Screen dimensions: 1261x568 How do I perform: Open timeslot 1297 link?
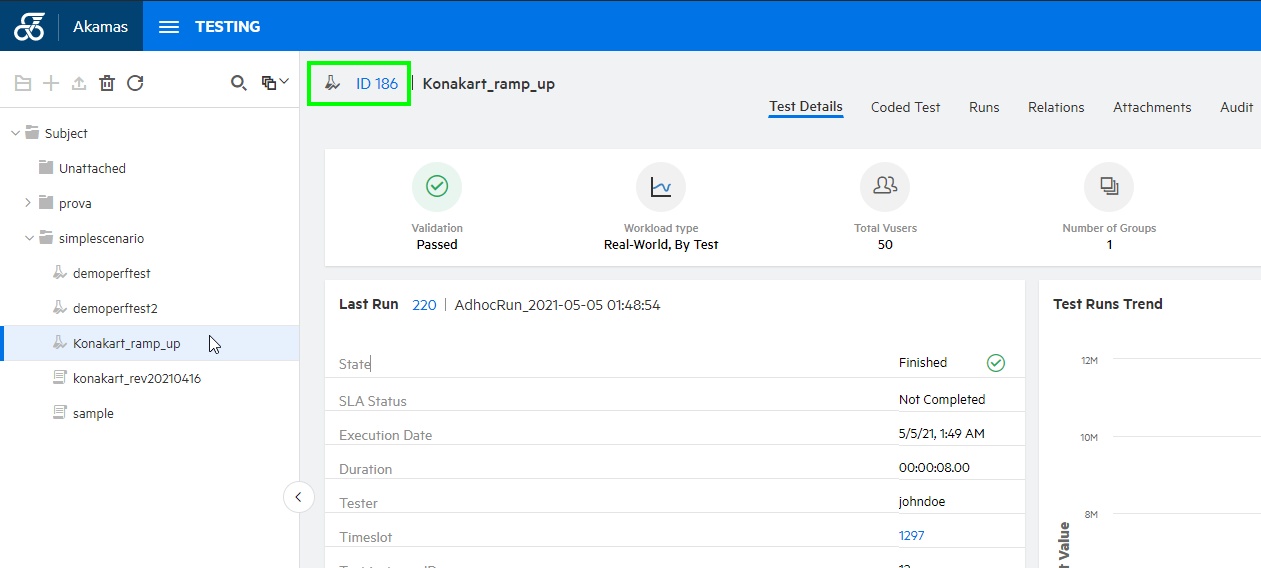pos(911,536)
